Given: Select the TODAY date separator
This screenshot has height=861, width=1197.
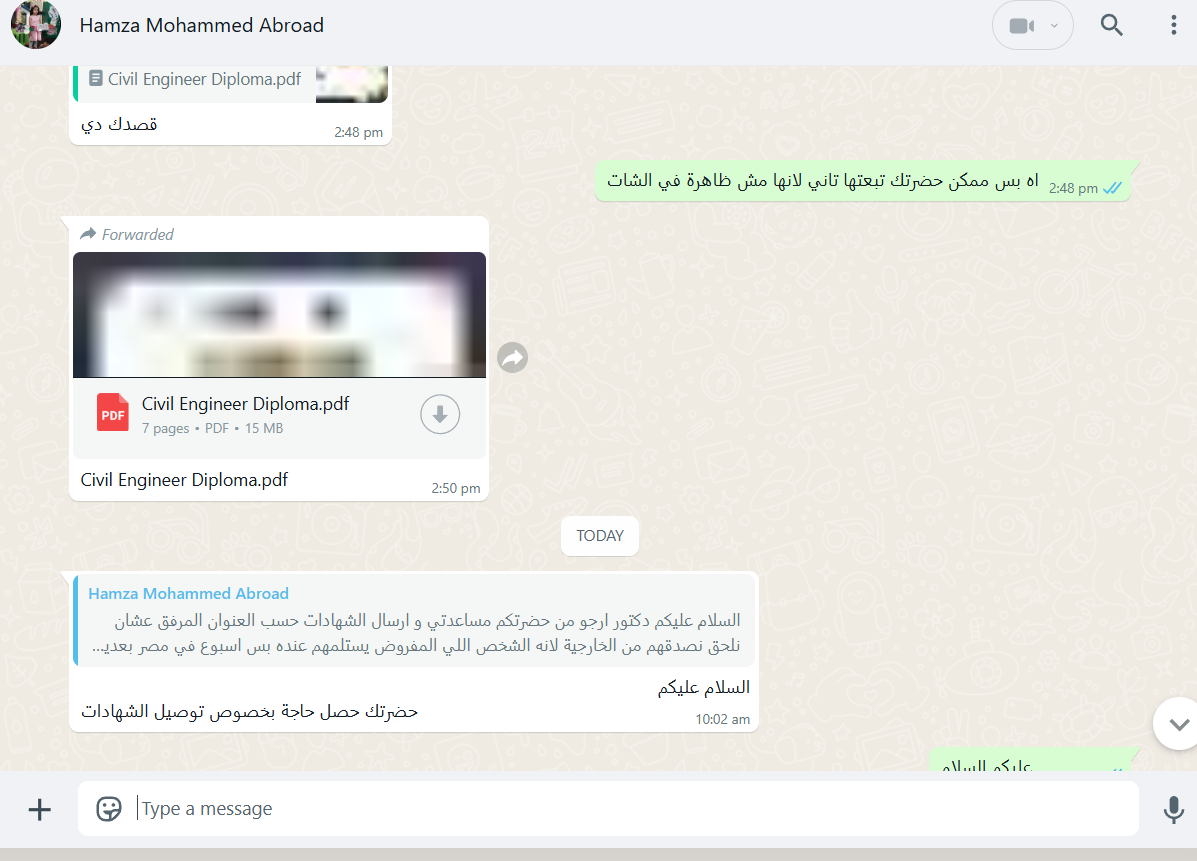Looking at the screenshot, I should click(x=600, y=536).
